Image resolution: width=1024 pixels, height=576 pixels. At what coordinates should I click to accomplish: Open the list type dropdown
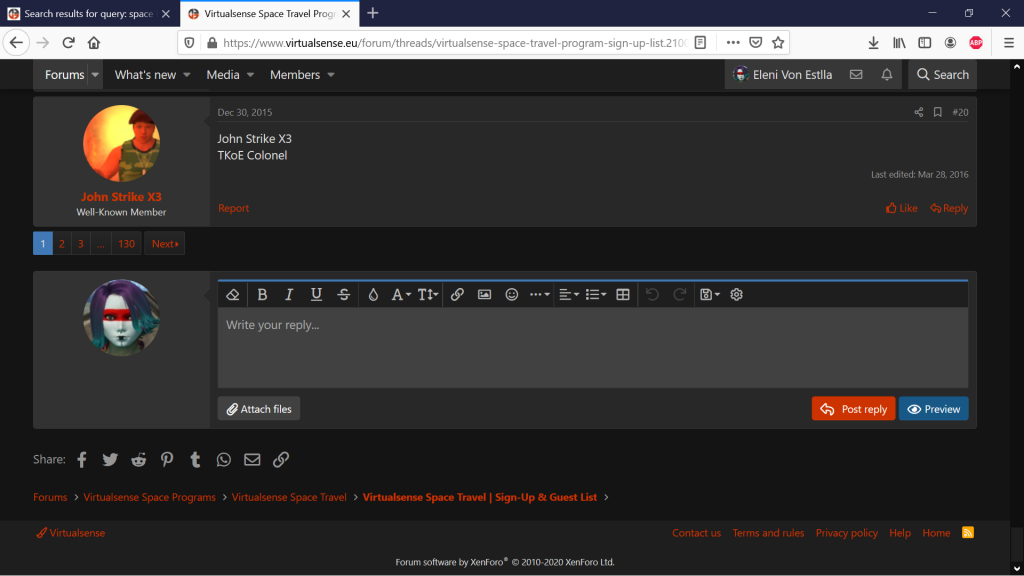click(596, 295)
